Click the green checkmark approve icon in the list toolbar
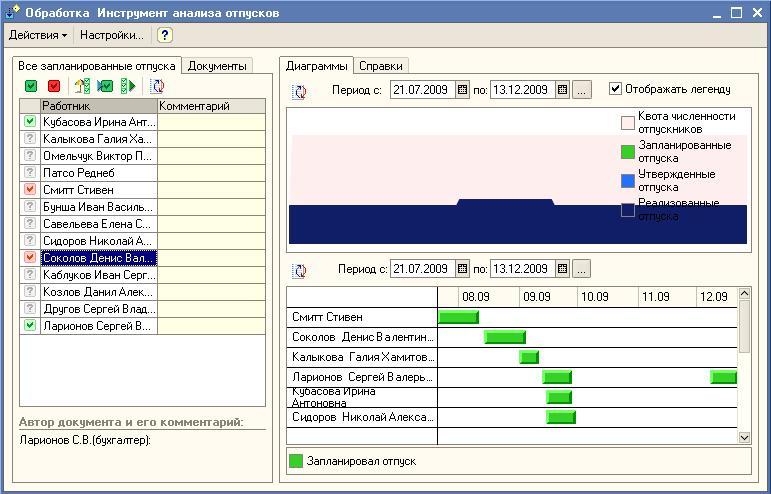The image size is (771, 494). pos(32,87)
